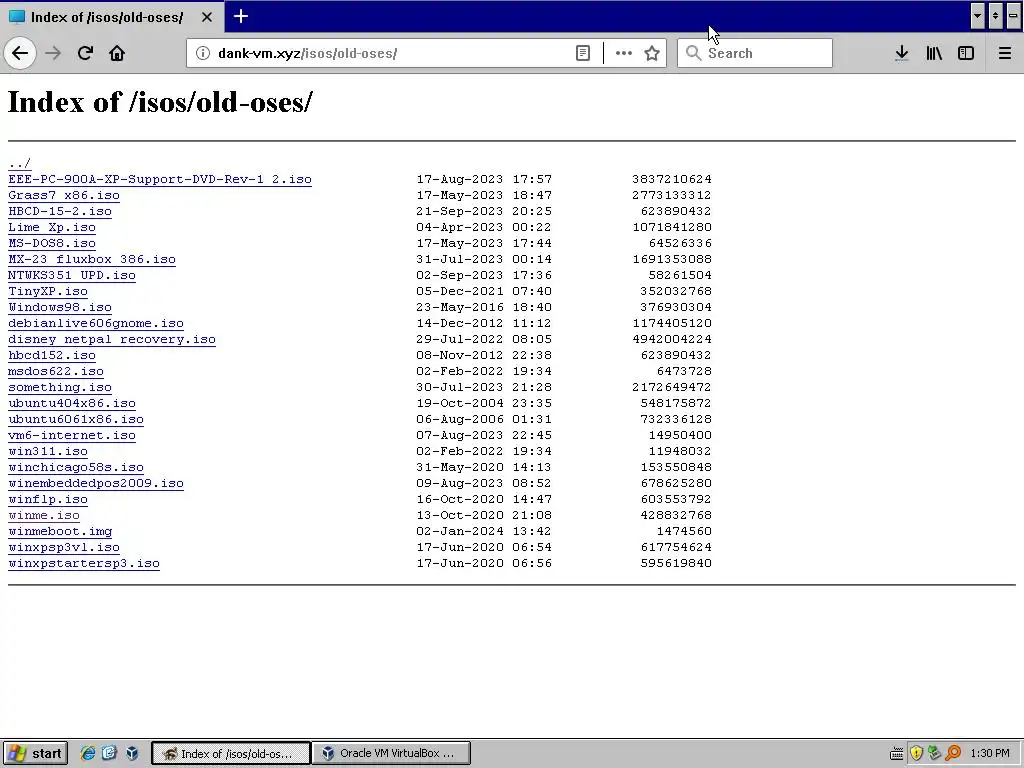Switch to Index of /isos/old-os taskbar button

click(x=231, y=753)
